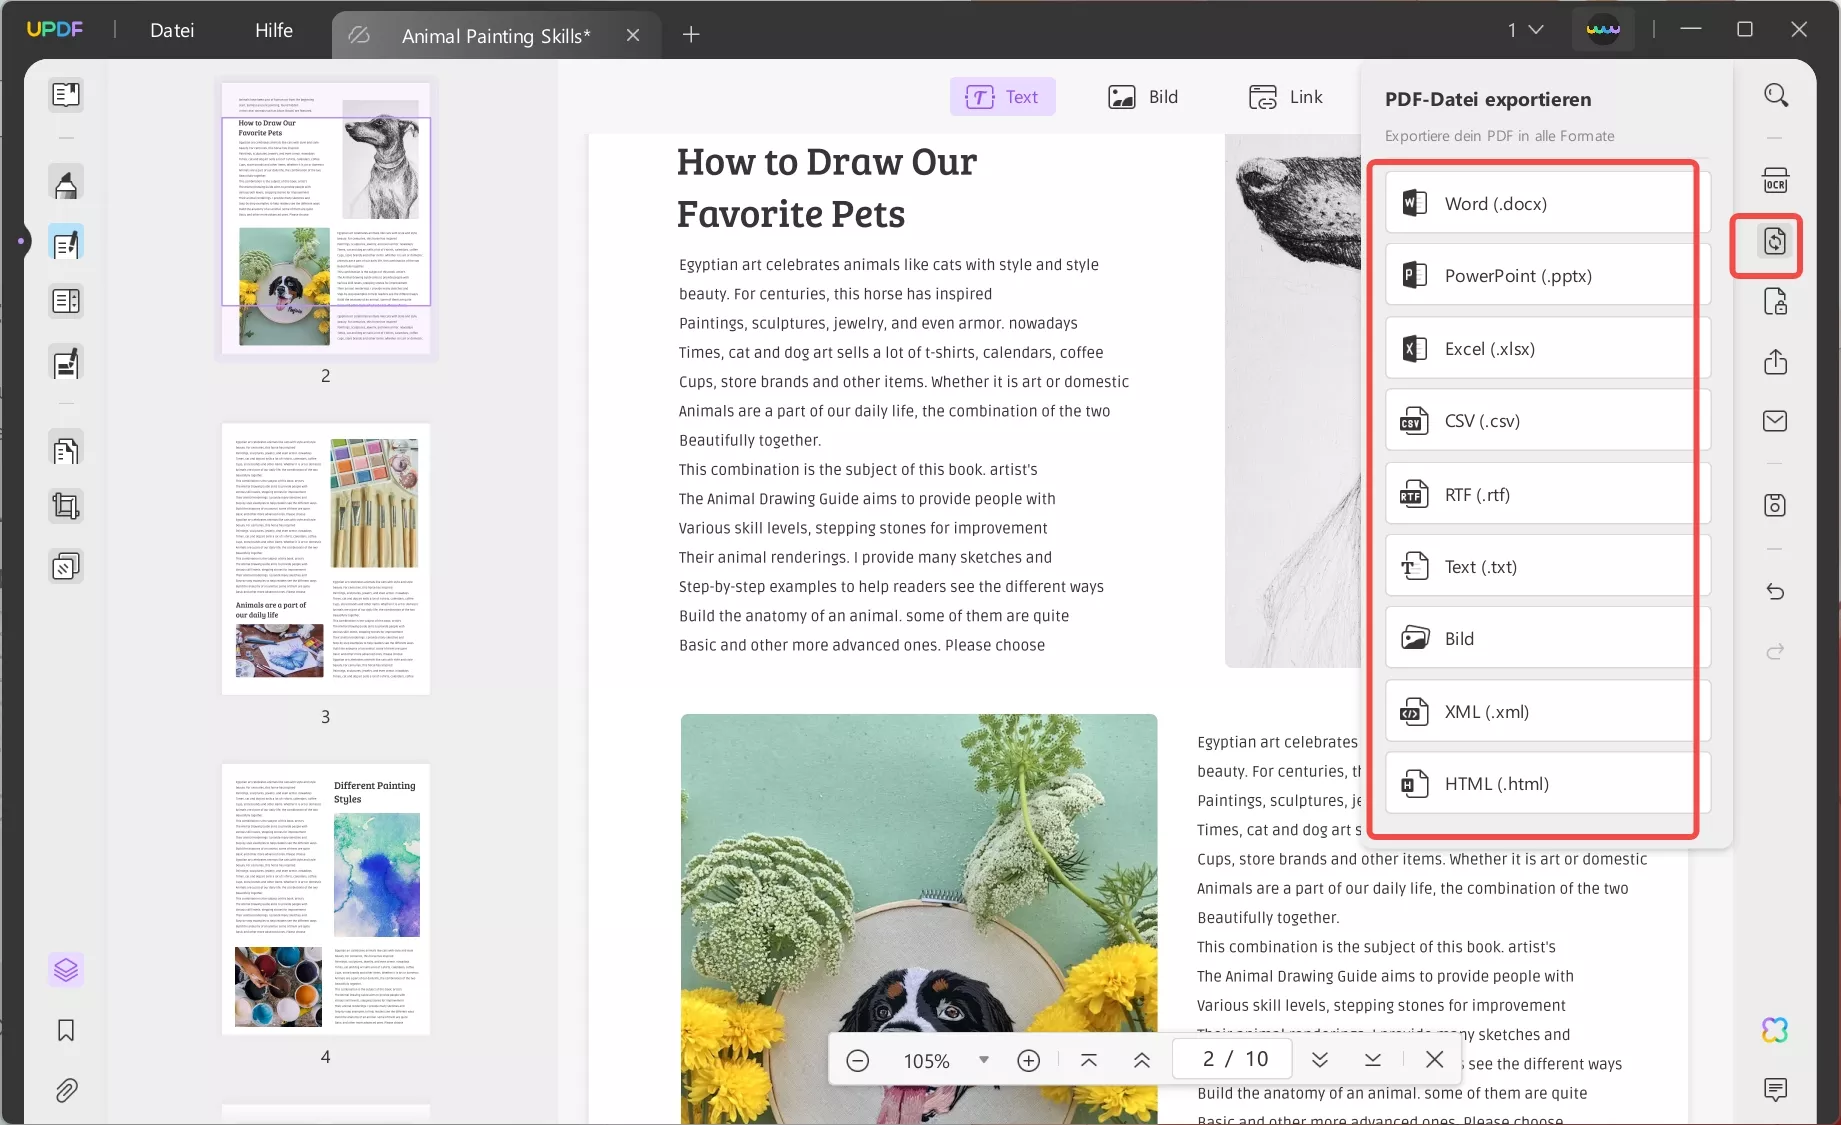Send the file by email
This screenshot has height=1125, width=1841.
pyautogui.click(x=1776, y=421)
